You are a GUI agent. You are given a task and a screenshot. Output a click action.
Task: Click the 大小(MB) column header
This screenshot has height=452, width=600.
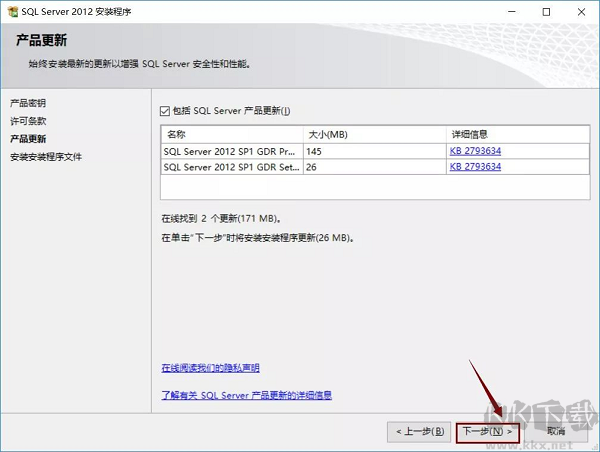coord(375,134)
